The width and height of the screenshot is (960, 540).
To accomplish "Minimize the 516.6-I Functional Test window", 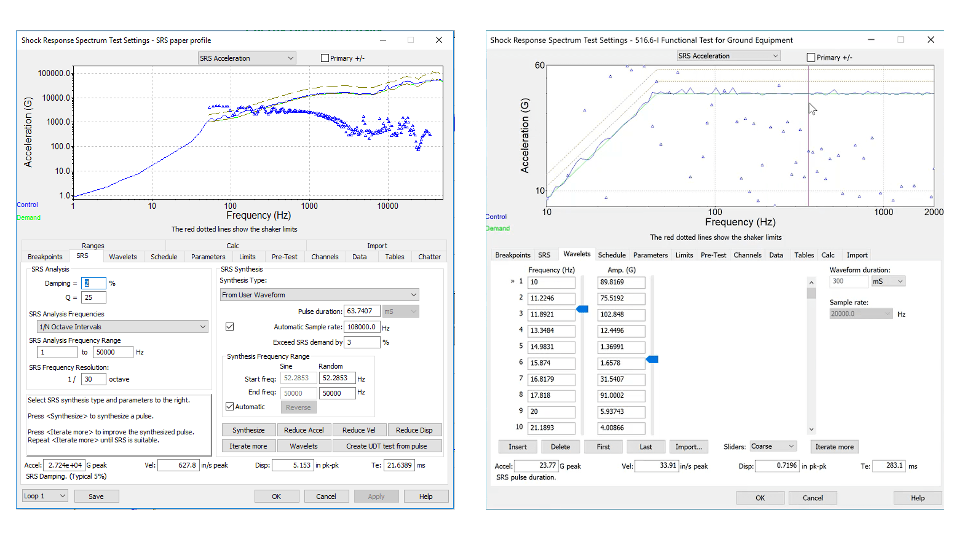I will (871, 39).
